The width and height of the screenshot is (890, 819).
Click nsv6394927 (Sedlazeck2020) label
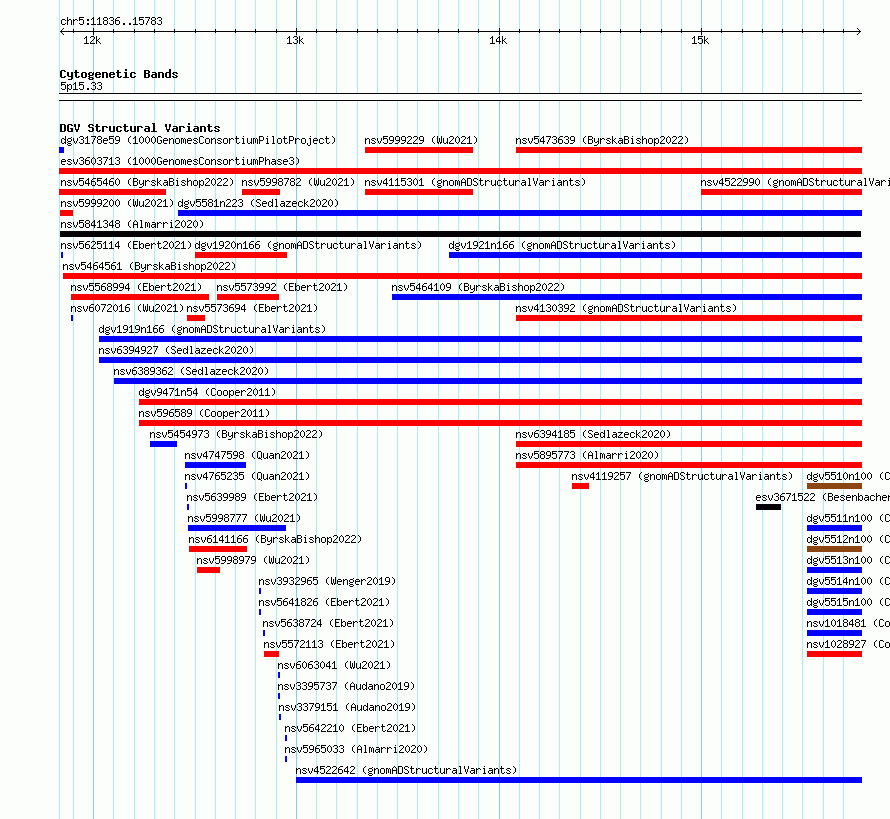click(176, 350)
